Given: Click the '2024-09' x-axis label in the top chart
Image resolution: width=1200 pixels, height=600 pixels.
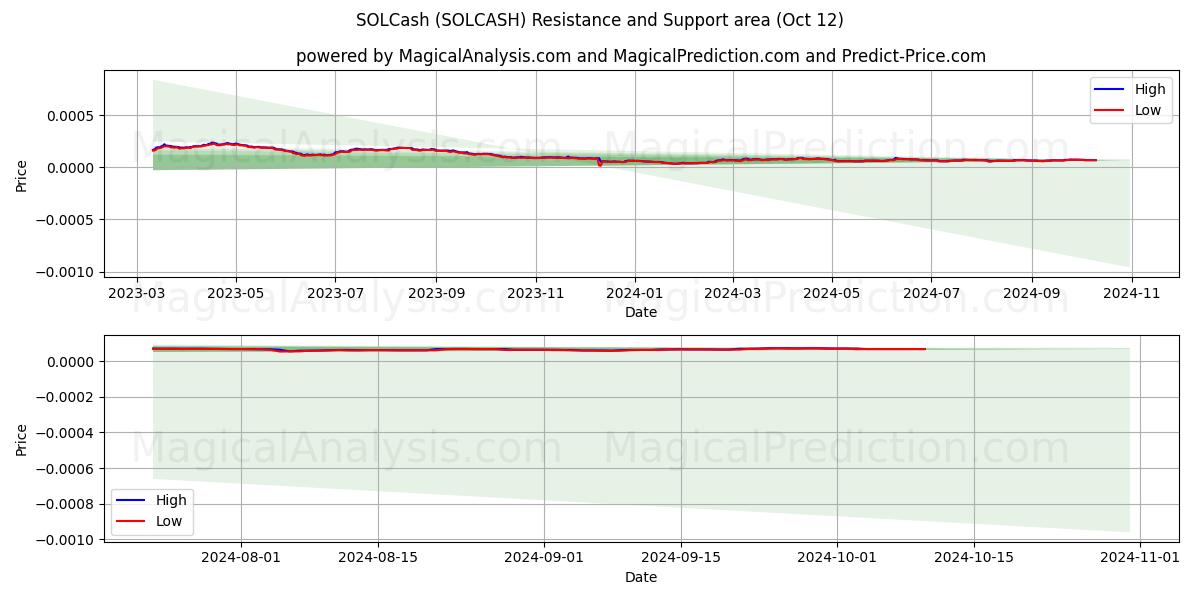Looking at the screenshot, I should 1032,294.
